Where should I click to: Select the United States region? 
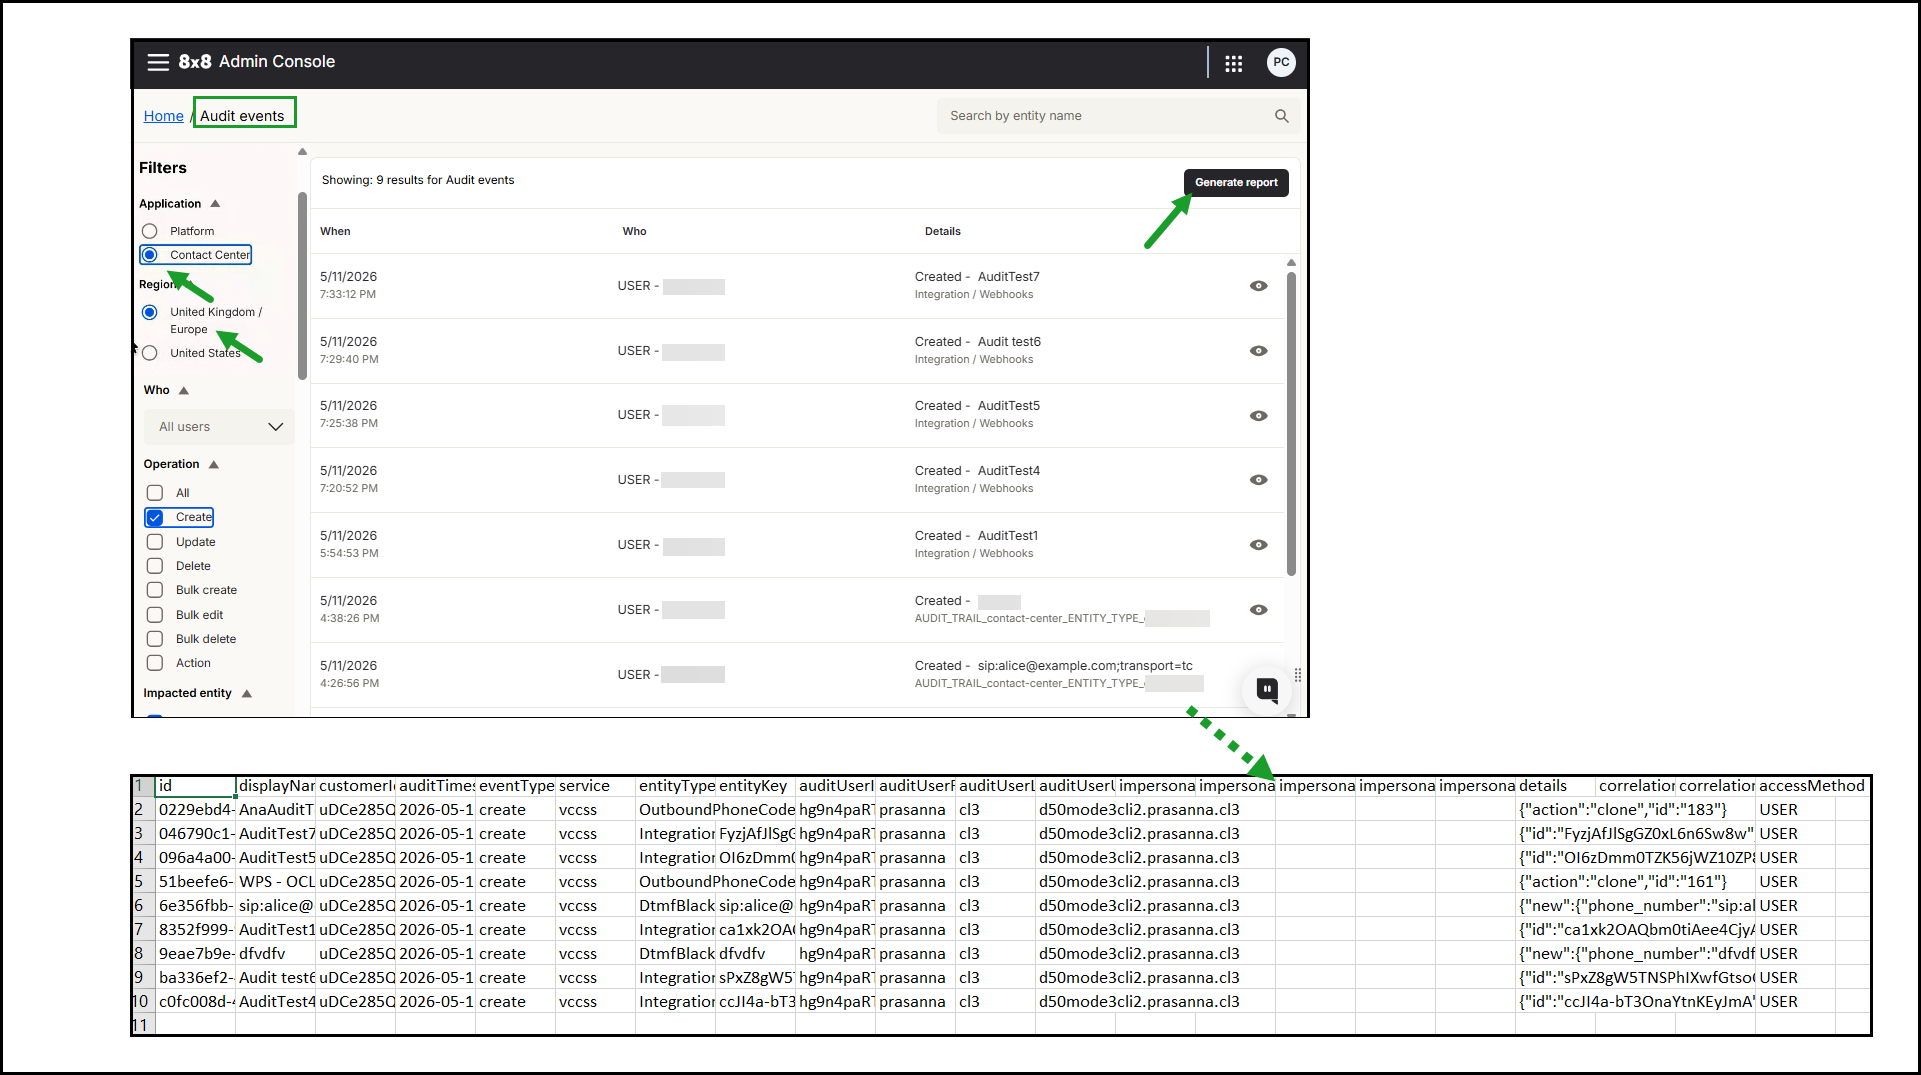(x=150, y=353)
